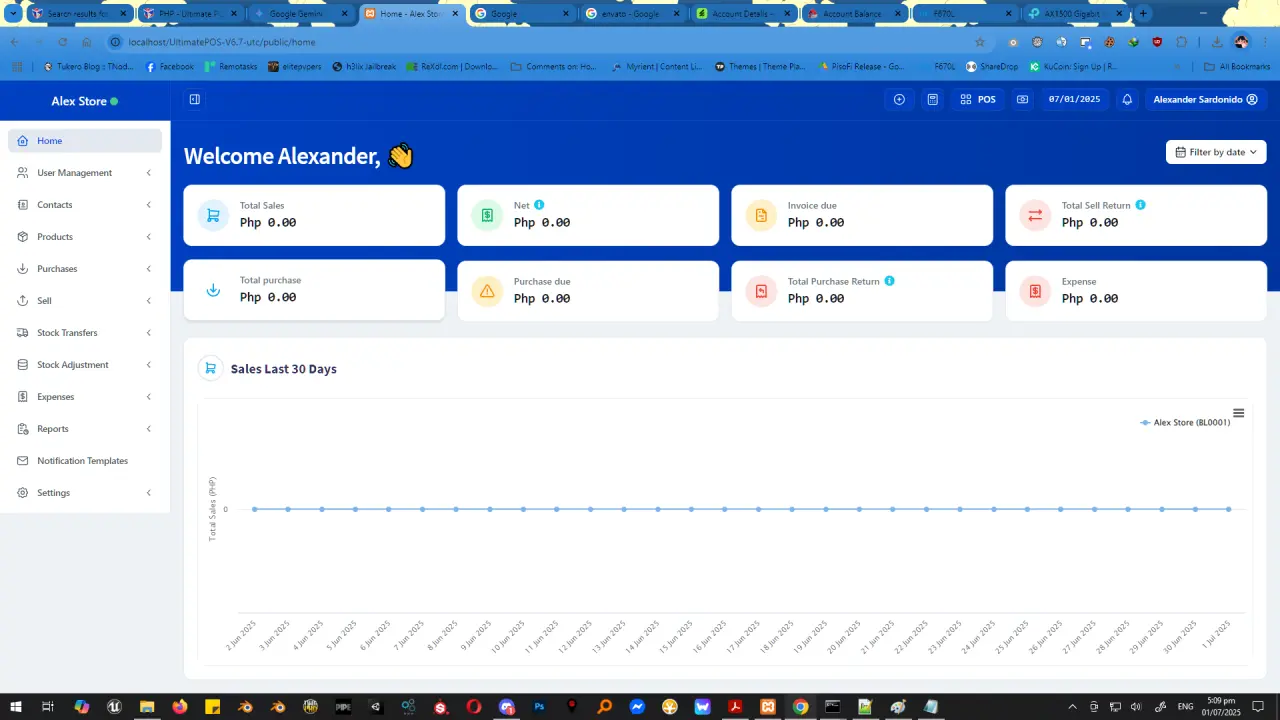Open the All Bookmarks folder

[1237, 67]
